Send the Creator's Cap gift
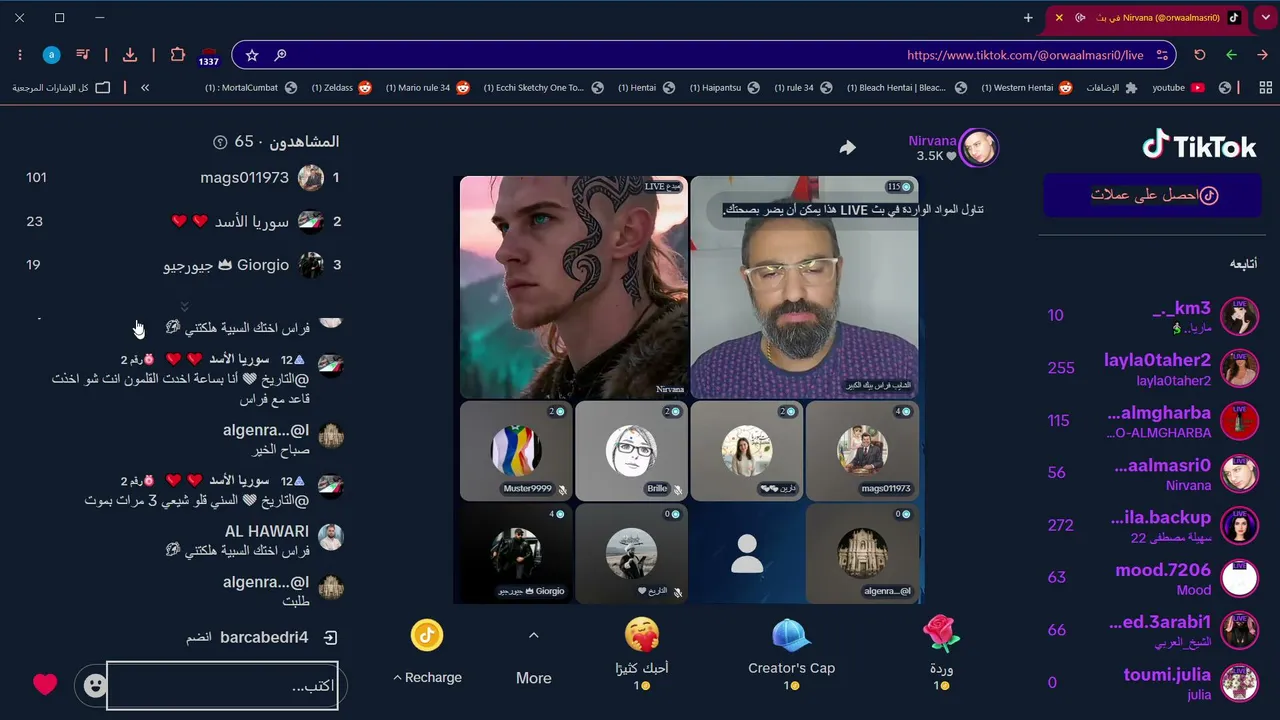Screen dimensions: 1280x720 pos(791,654)
